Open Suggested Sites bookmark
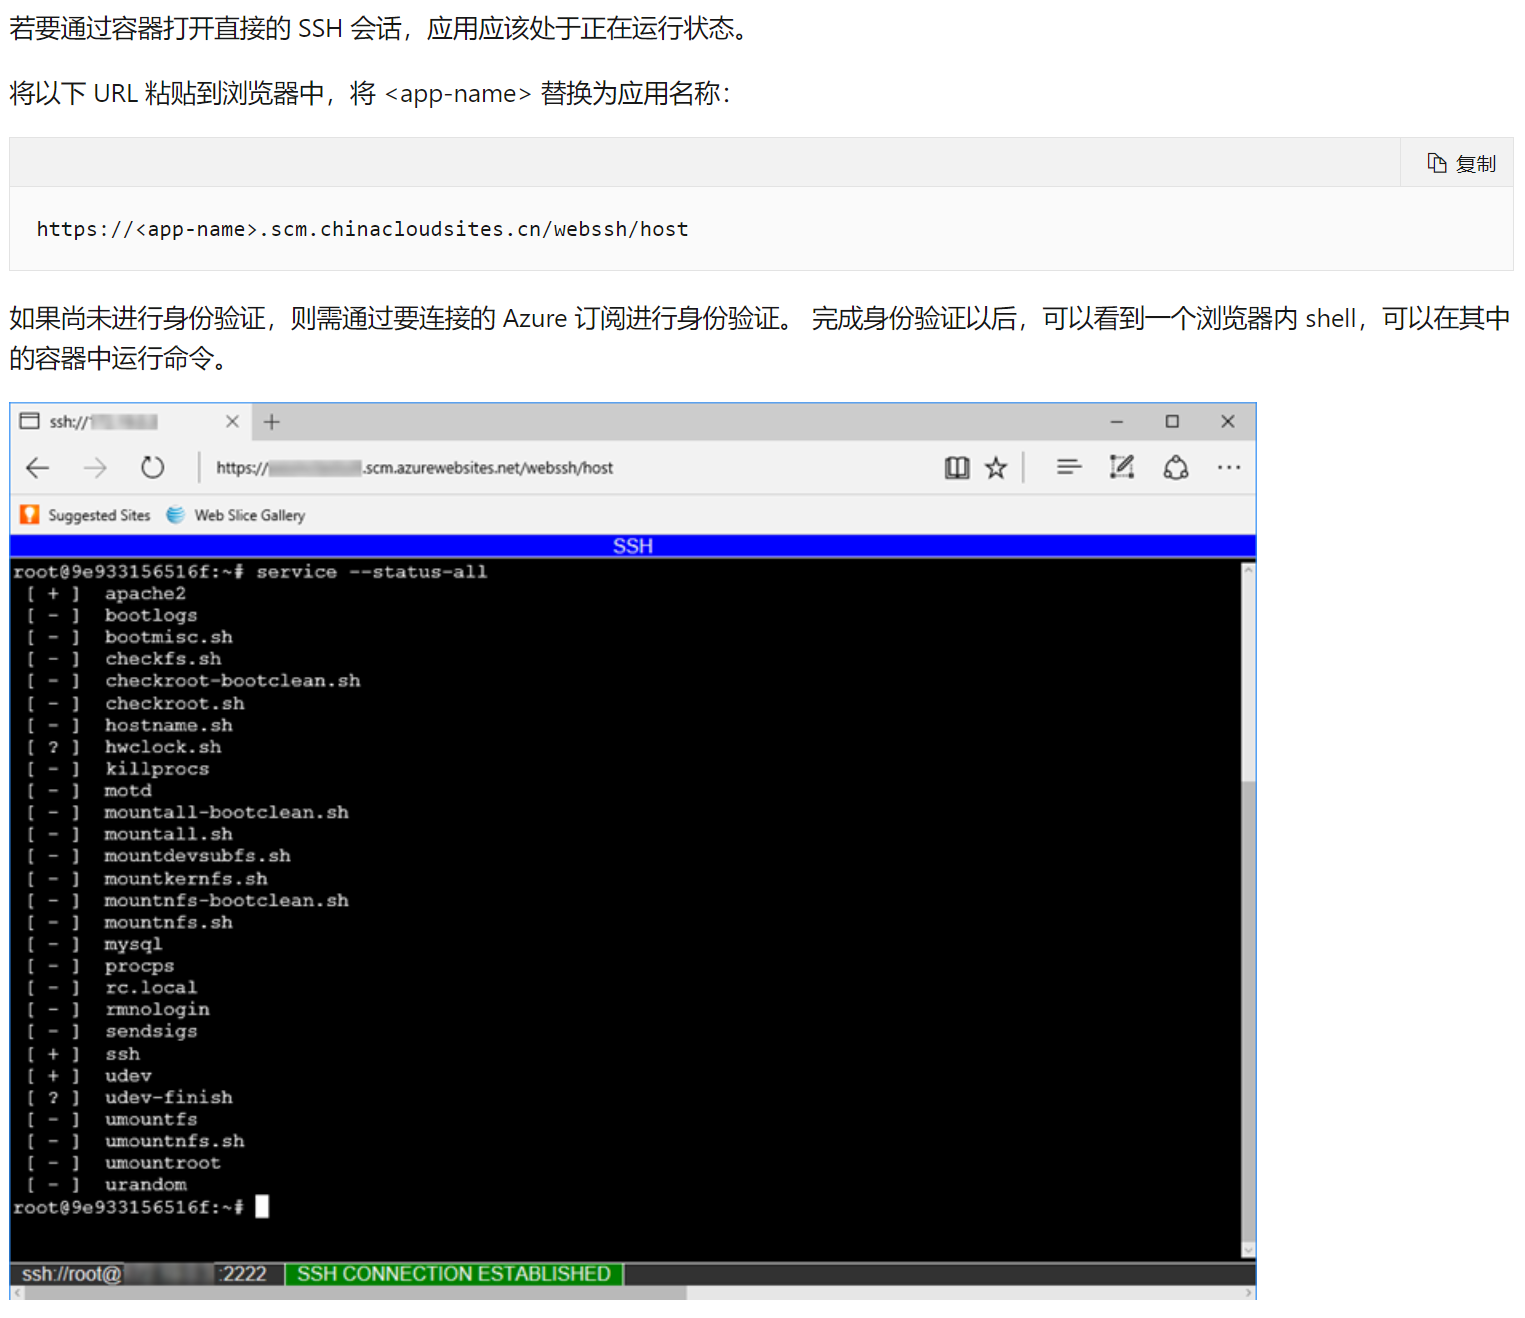This screenshot has width=1525, height=1318. (86, 515)
